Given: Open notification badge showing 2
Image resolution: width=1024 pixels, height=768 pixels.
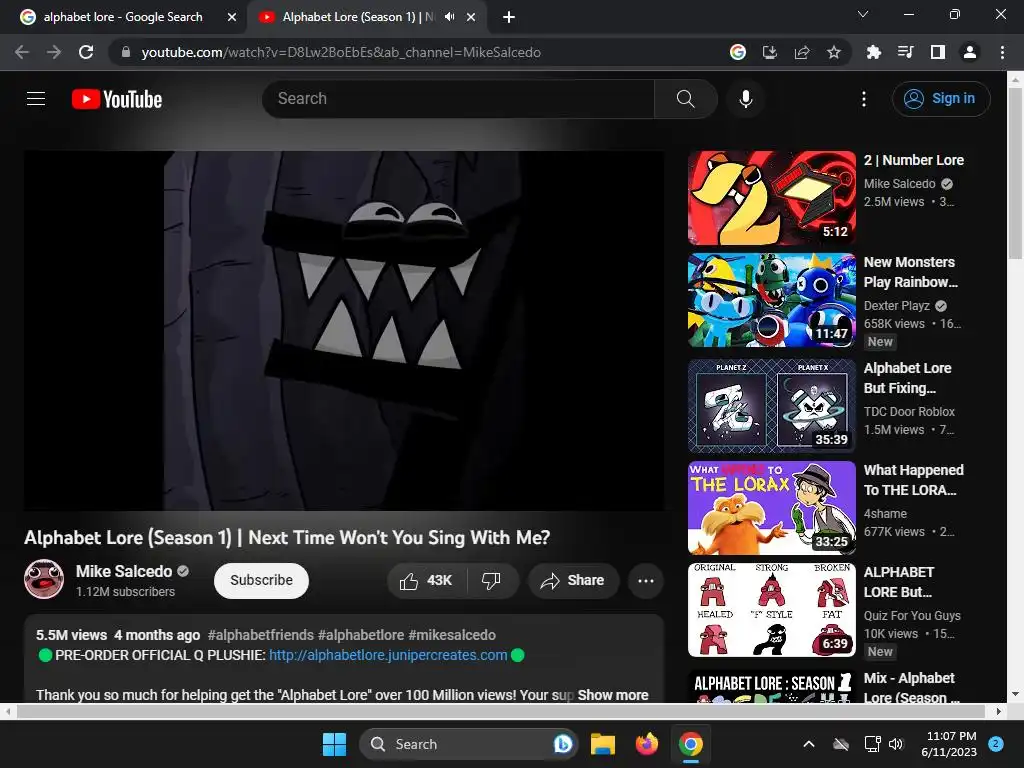Looking at the screenshot, I should 996,744.
